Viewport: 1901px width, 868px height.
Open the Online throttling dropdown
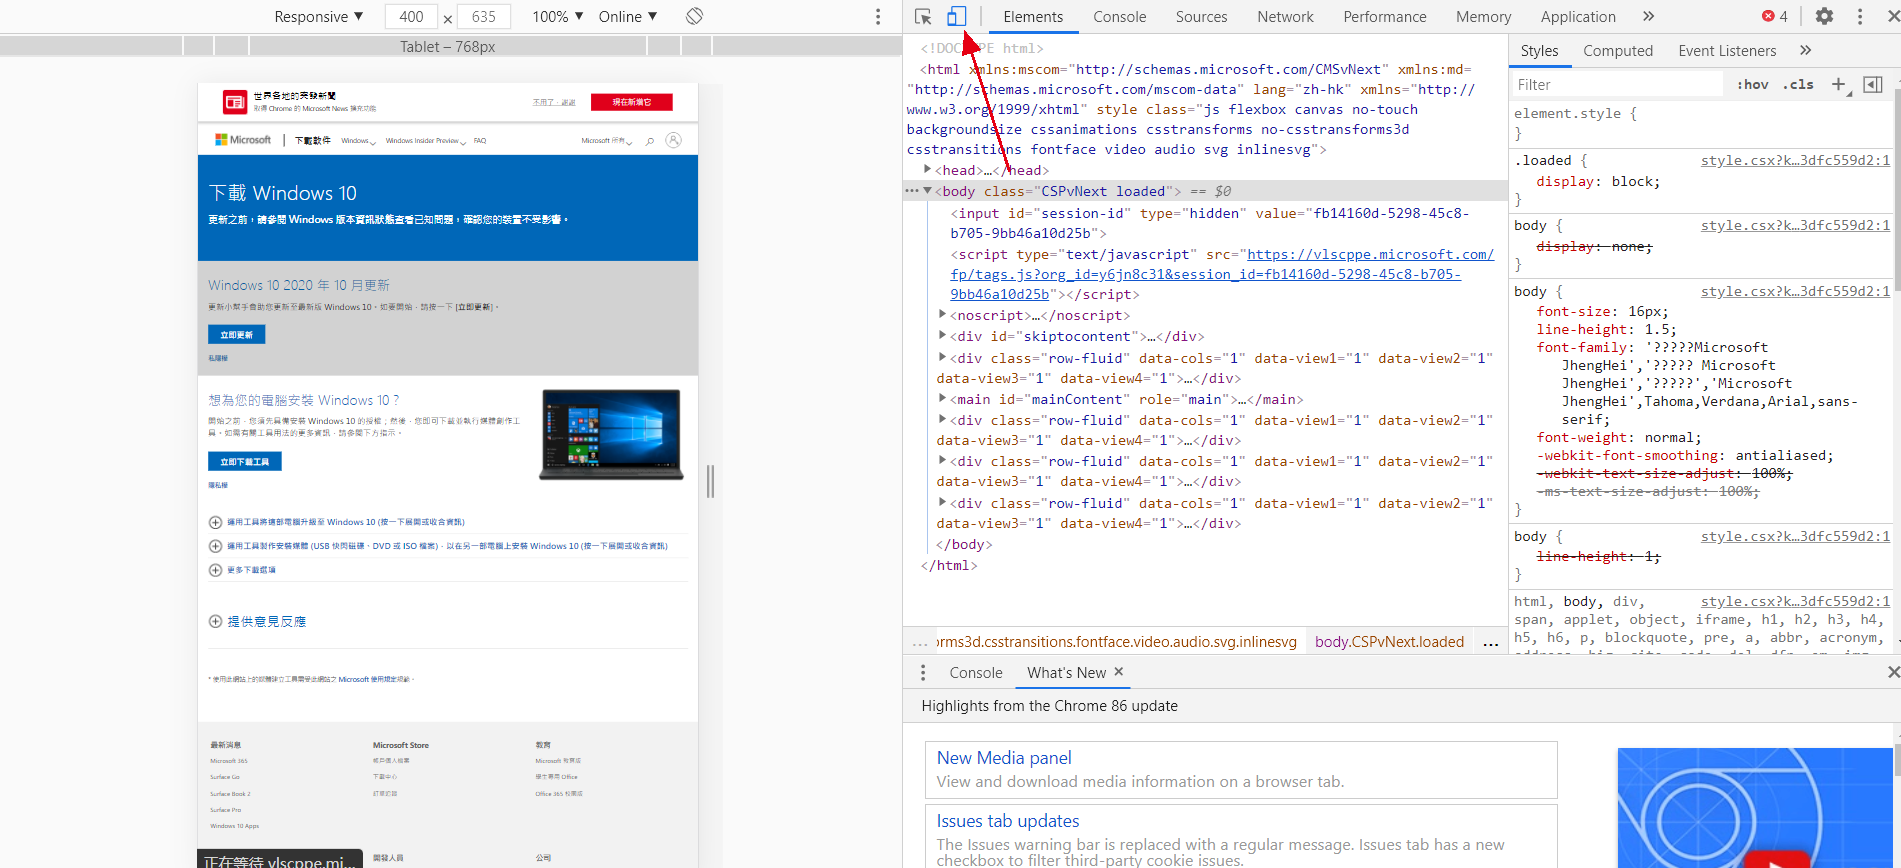(628, 17)
